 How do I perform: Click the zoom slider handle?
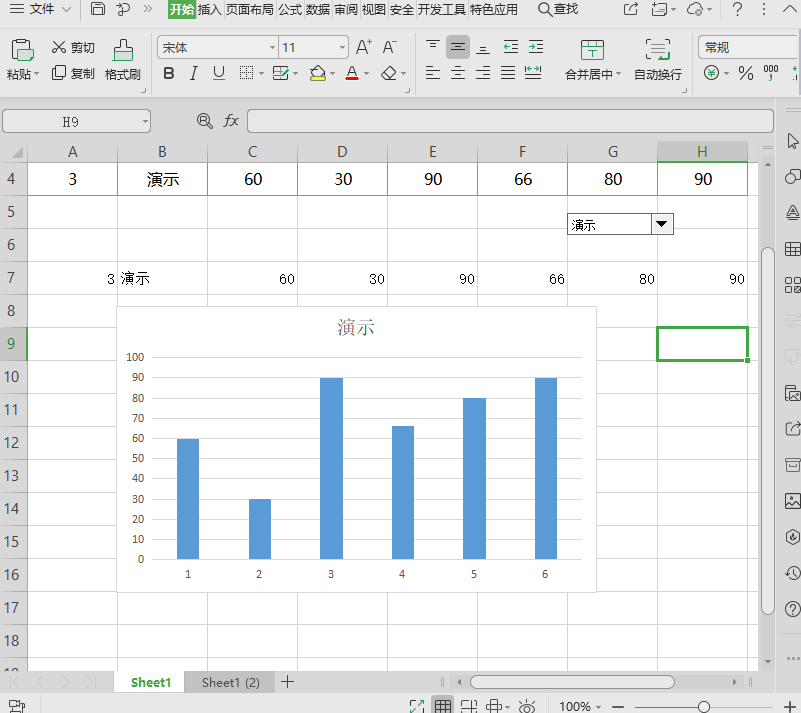[704, 706]
